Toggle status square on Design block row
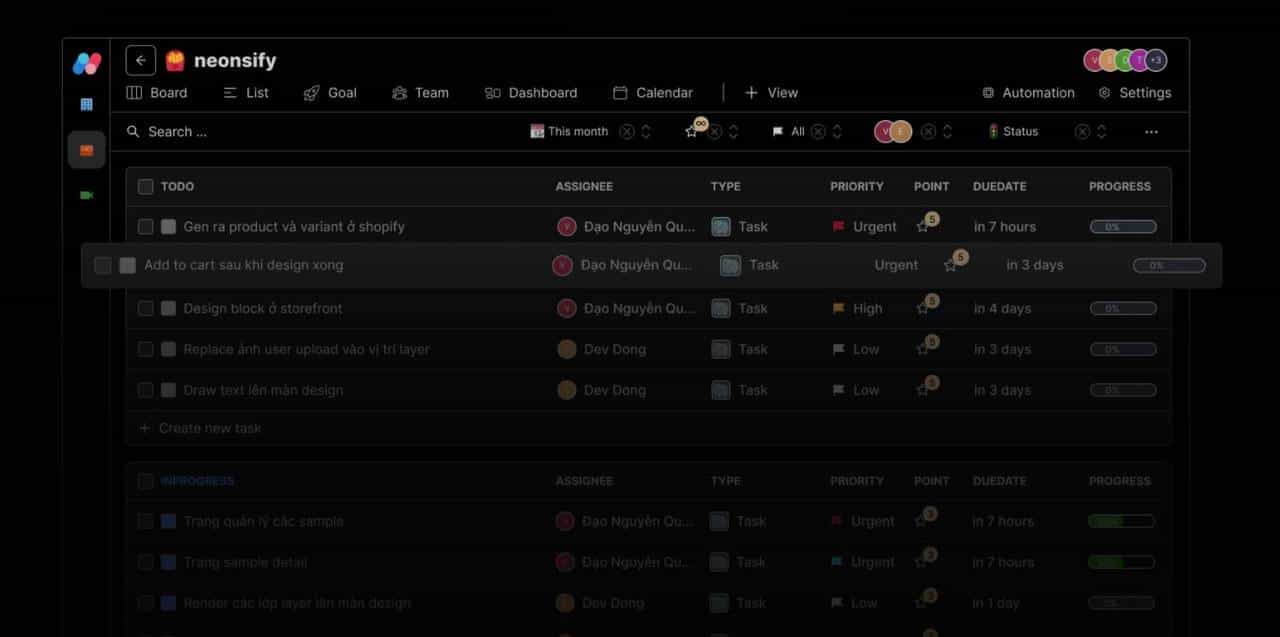 tap(168, 309)
